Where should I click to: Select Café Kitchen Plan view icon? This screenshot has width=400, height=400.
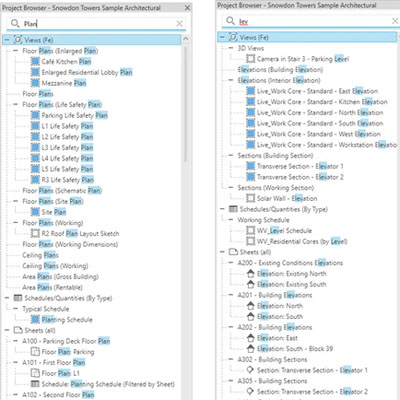[x=35, y=62]
